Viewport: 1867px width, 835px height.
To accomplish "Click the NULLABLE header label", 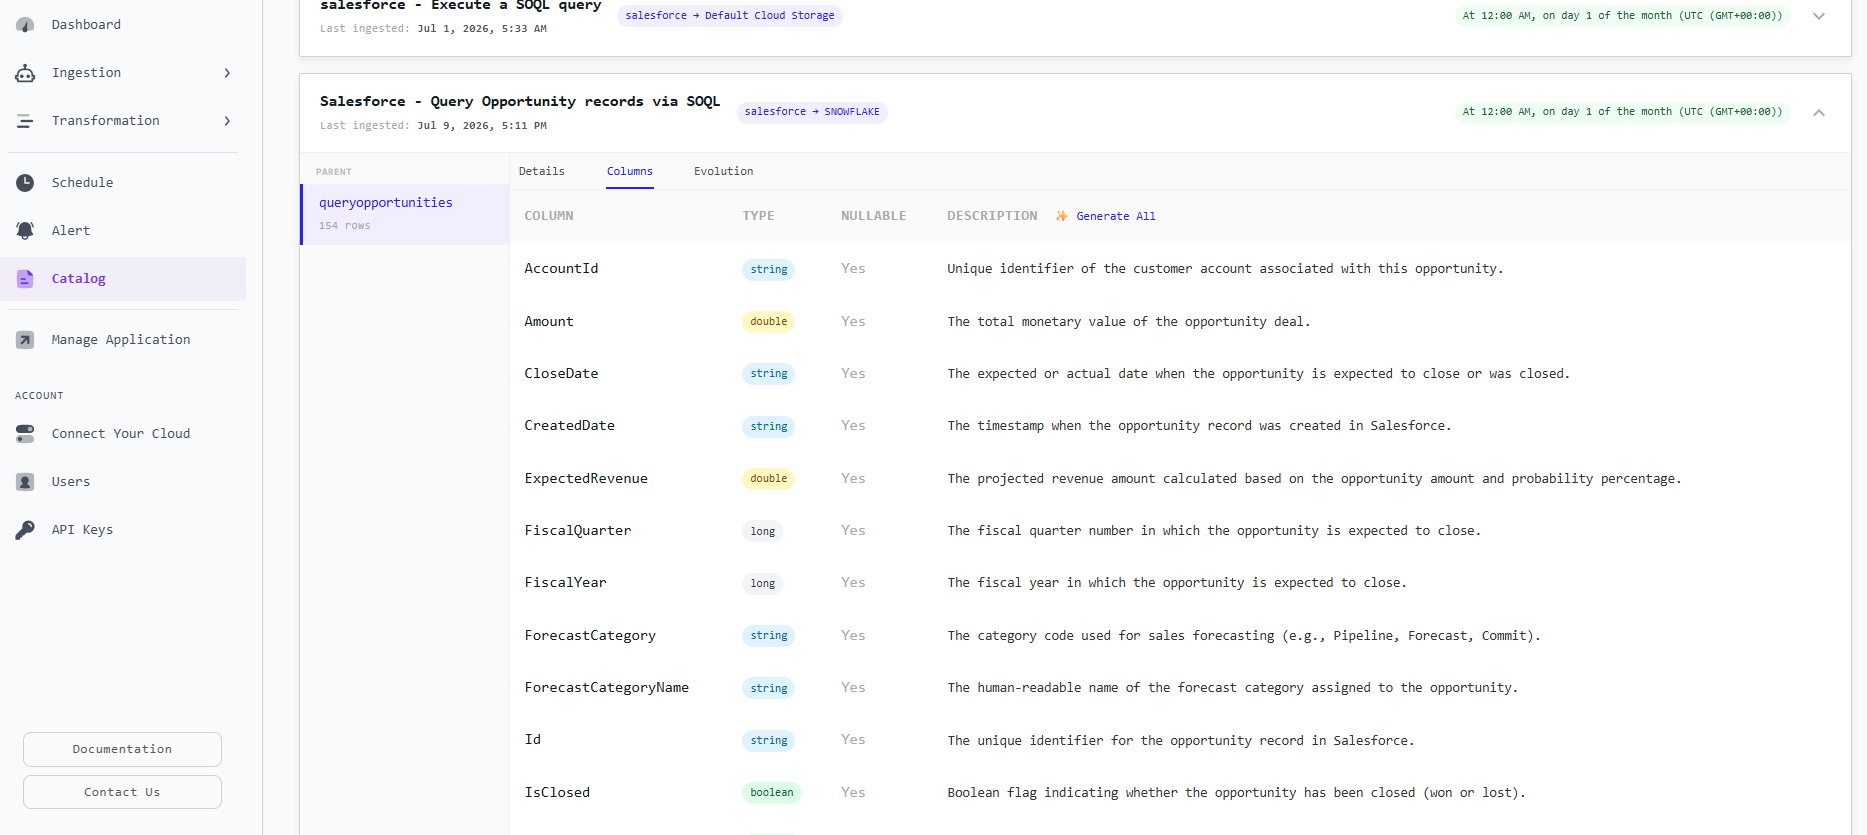I will click(x=873, y=216).
